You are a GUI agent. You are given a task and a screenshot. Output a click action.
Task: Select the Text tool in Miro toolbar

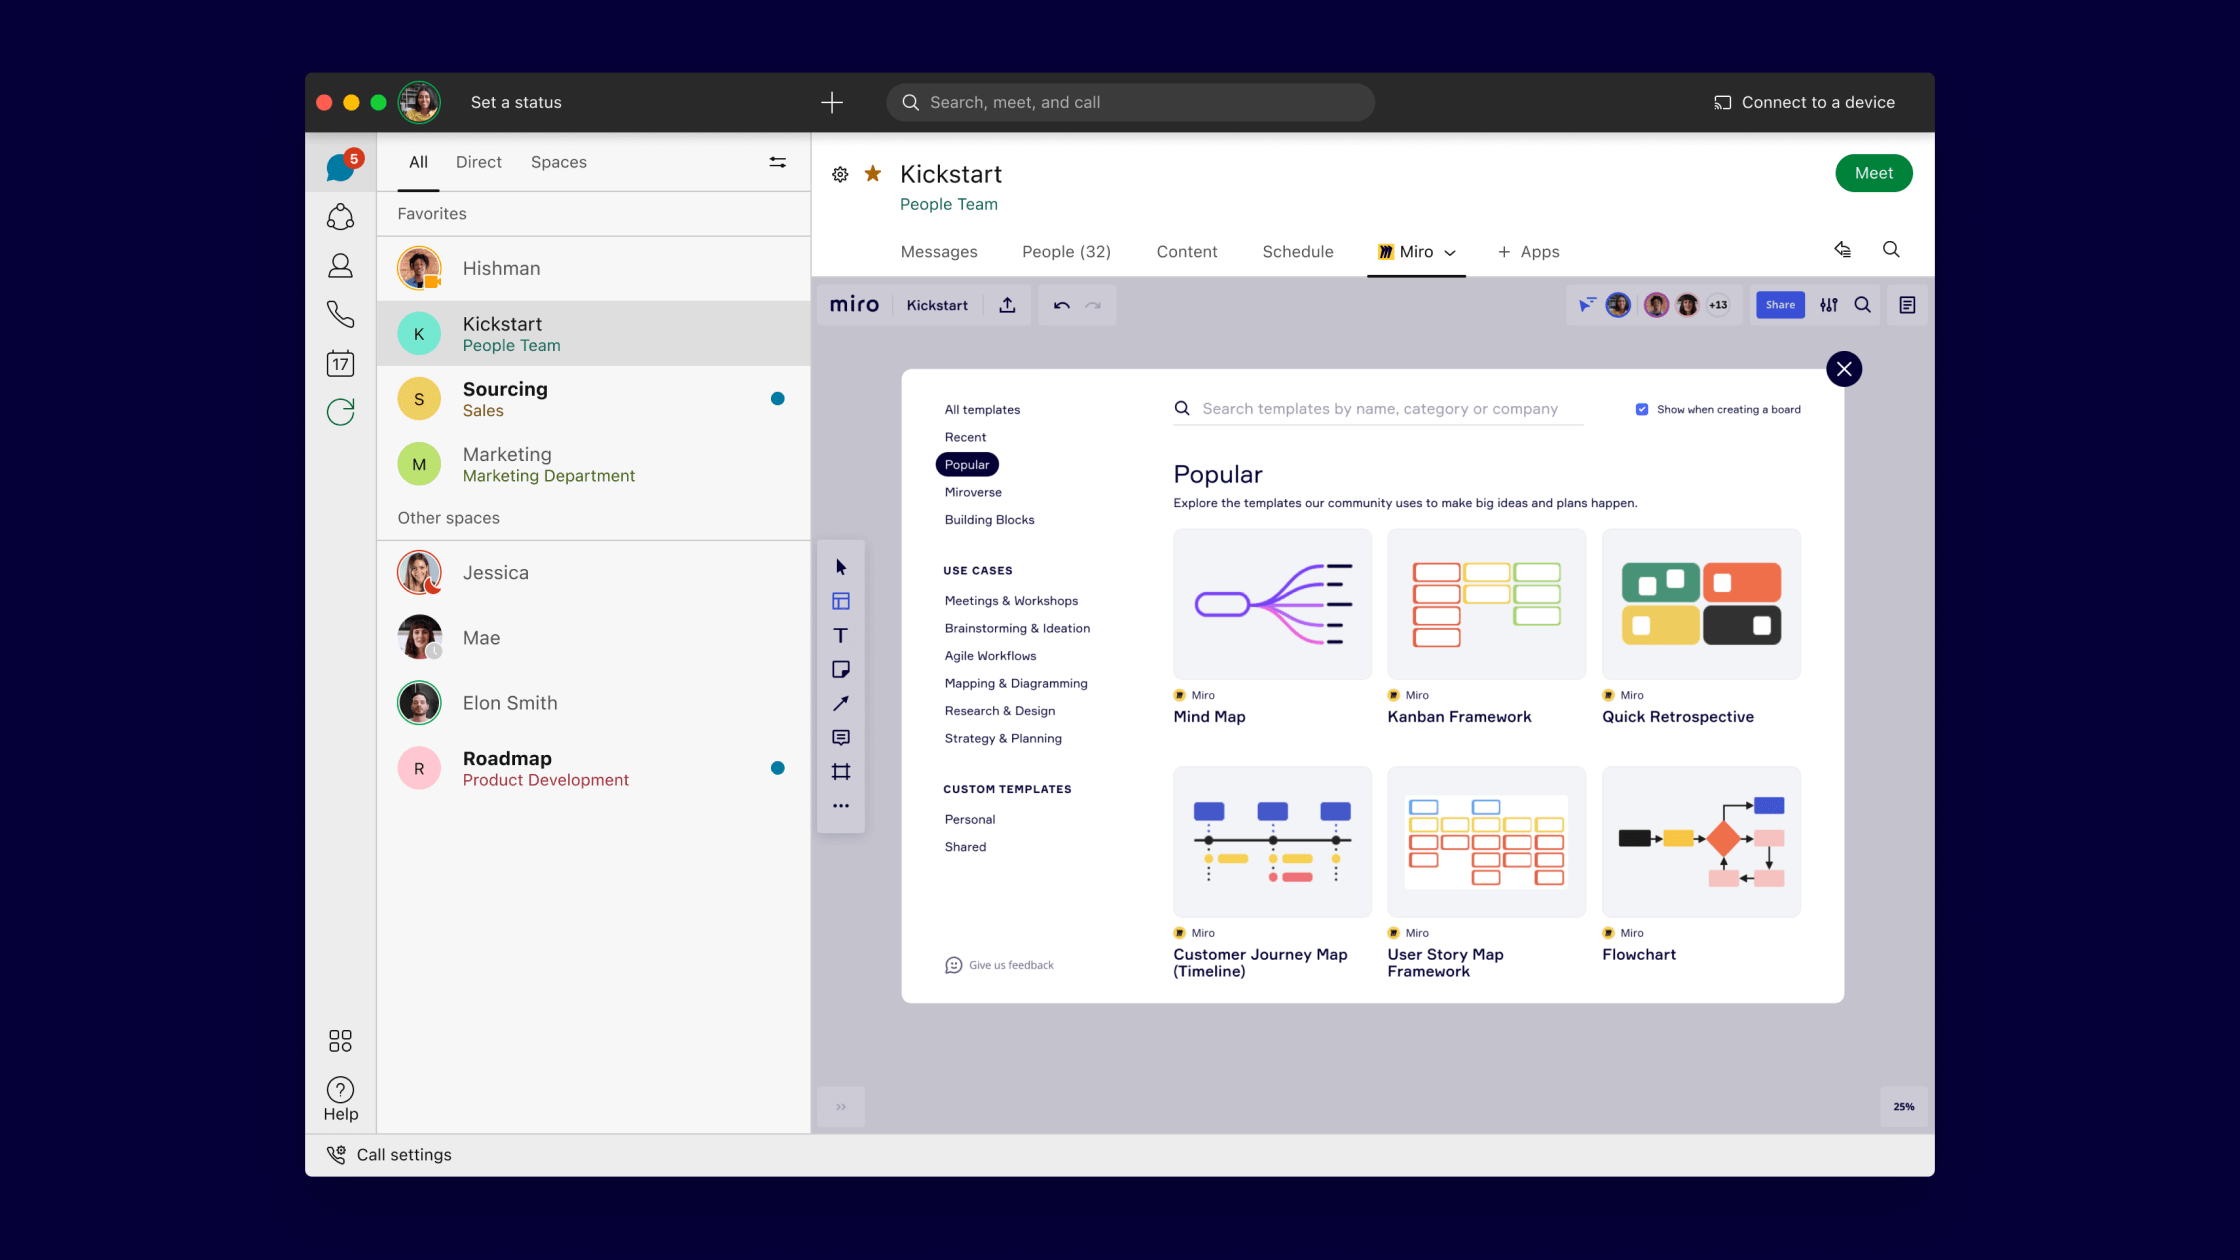840,635
